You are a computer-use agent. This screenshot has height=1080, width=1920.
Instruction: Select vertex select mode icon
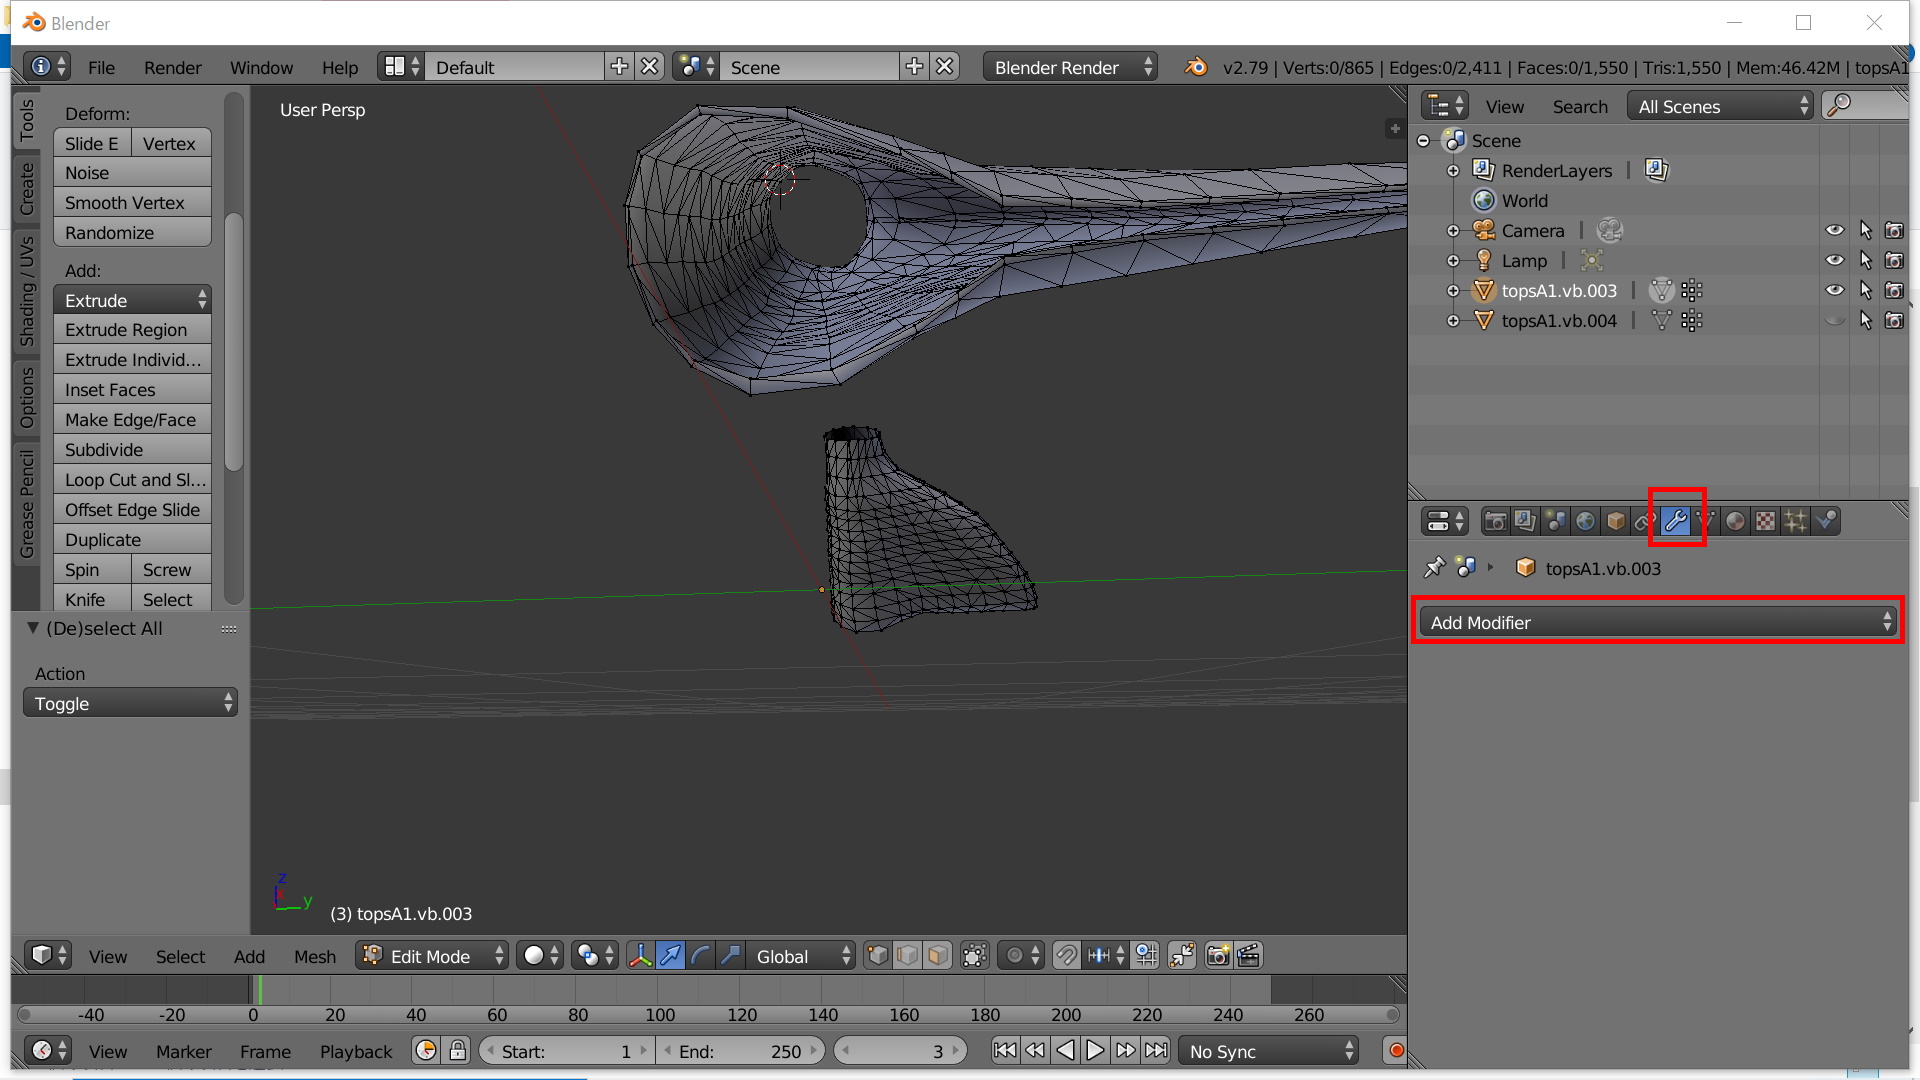click(x=877, y=956)
